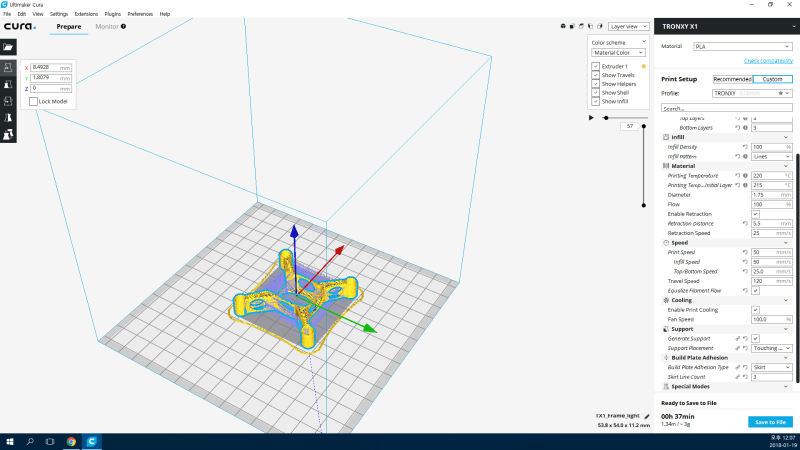Viewport: 800px width, 450px height.
Task: Click the Save to File button
Action: point(768,422)
